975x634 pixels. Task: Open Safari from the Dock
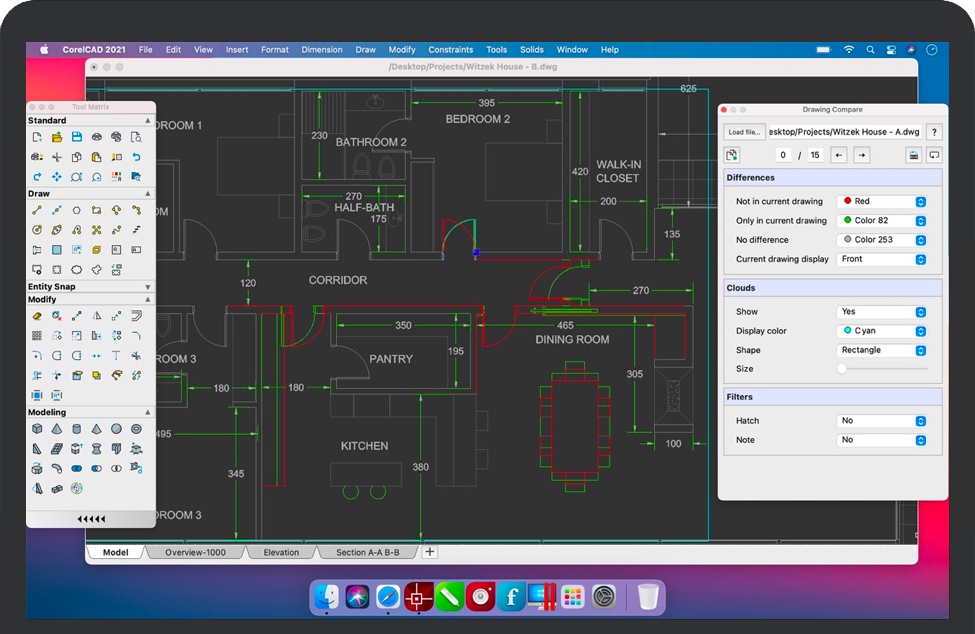coord(388,598)
